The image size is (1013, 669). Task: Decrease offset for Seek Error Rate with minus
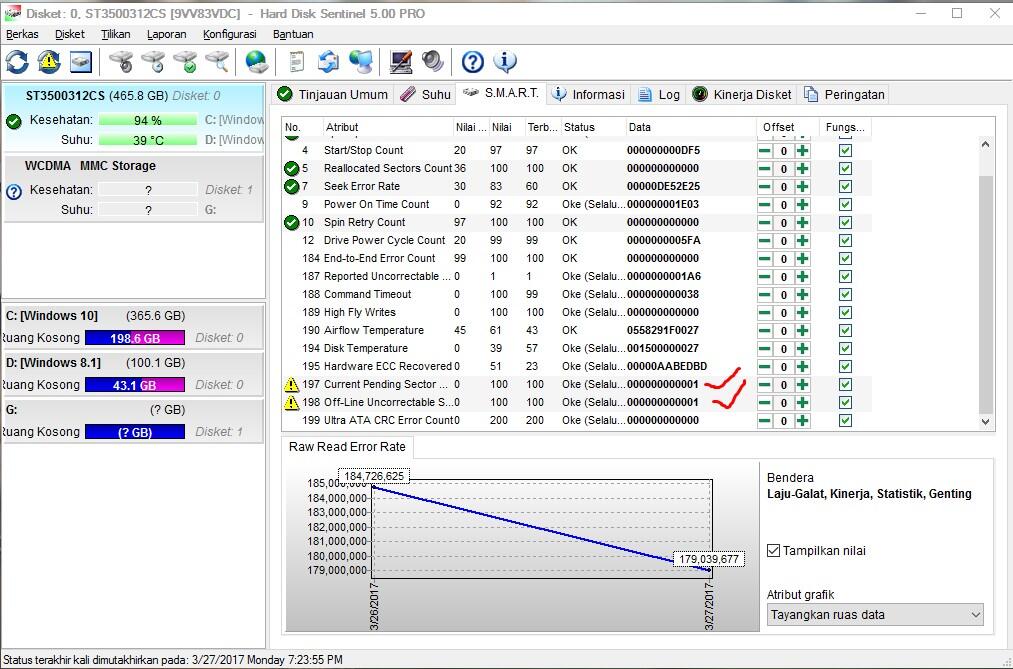764,187
